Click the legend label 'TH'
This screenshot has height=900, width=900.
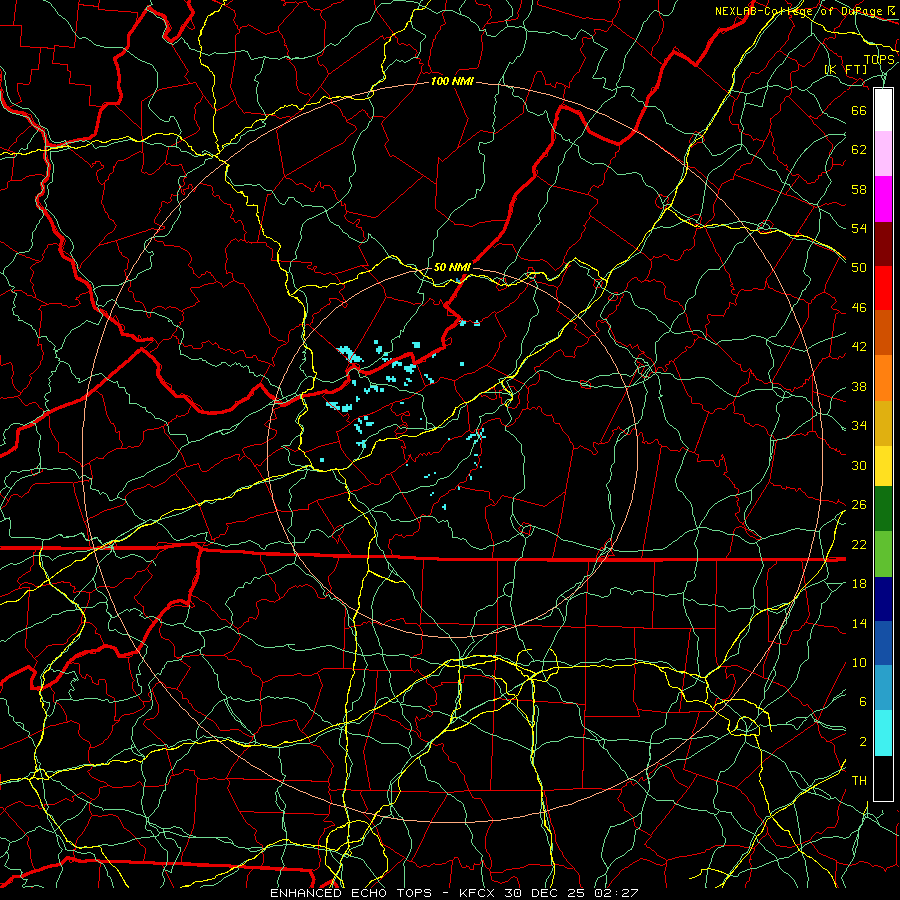(859, 781)
